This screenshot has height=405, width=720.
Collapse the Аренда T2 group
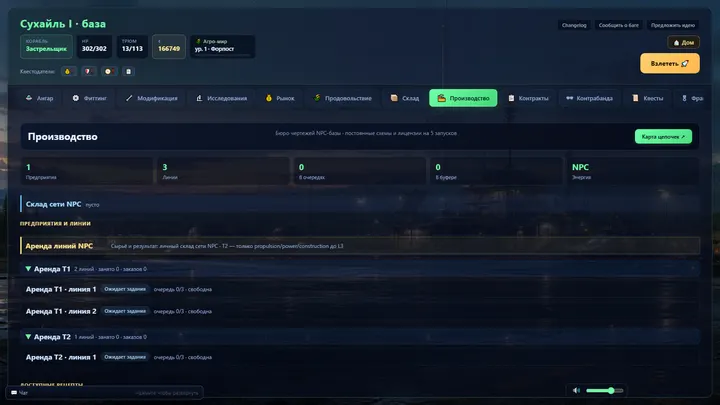coord(28,337)
